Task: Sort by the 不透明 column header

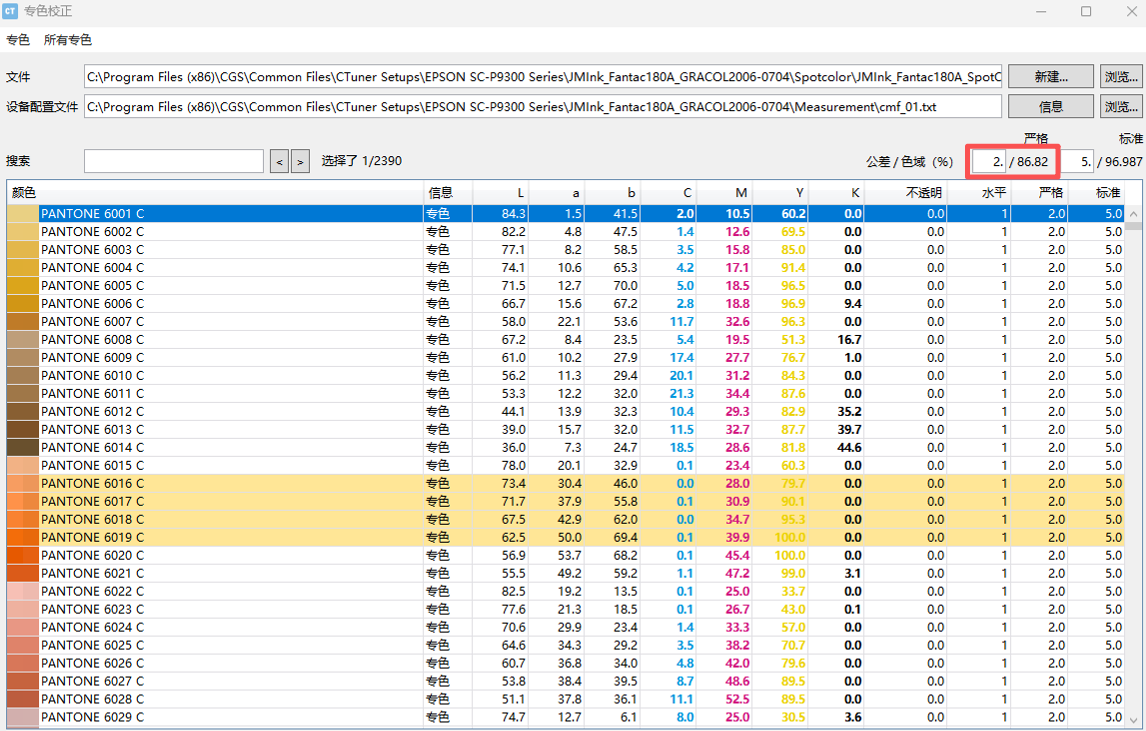Action: point(906,192)
